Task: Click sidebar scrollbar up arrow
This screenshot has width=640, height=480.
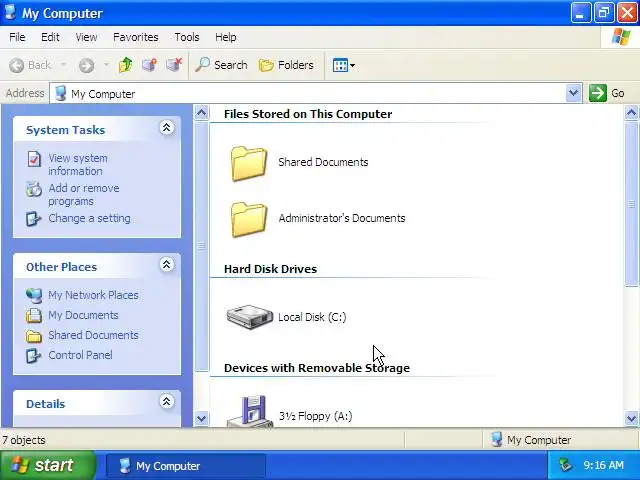Action: (202, 112)
